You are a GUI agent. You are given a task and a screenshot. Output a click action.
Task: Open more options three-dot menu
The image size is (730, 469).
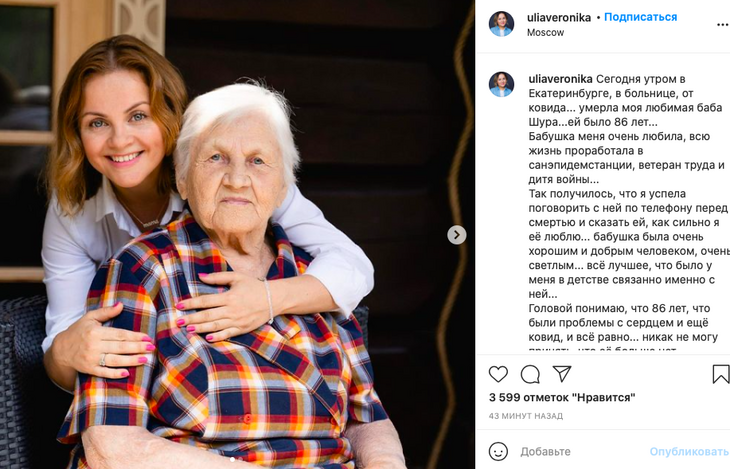tap(723, 24)
